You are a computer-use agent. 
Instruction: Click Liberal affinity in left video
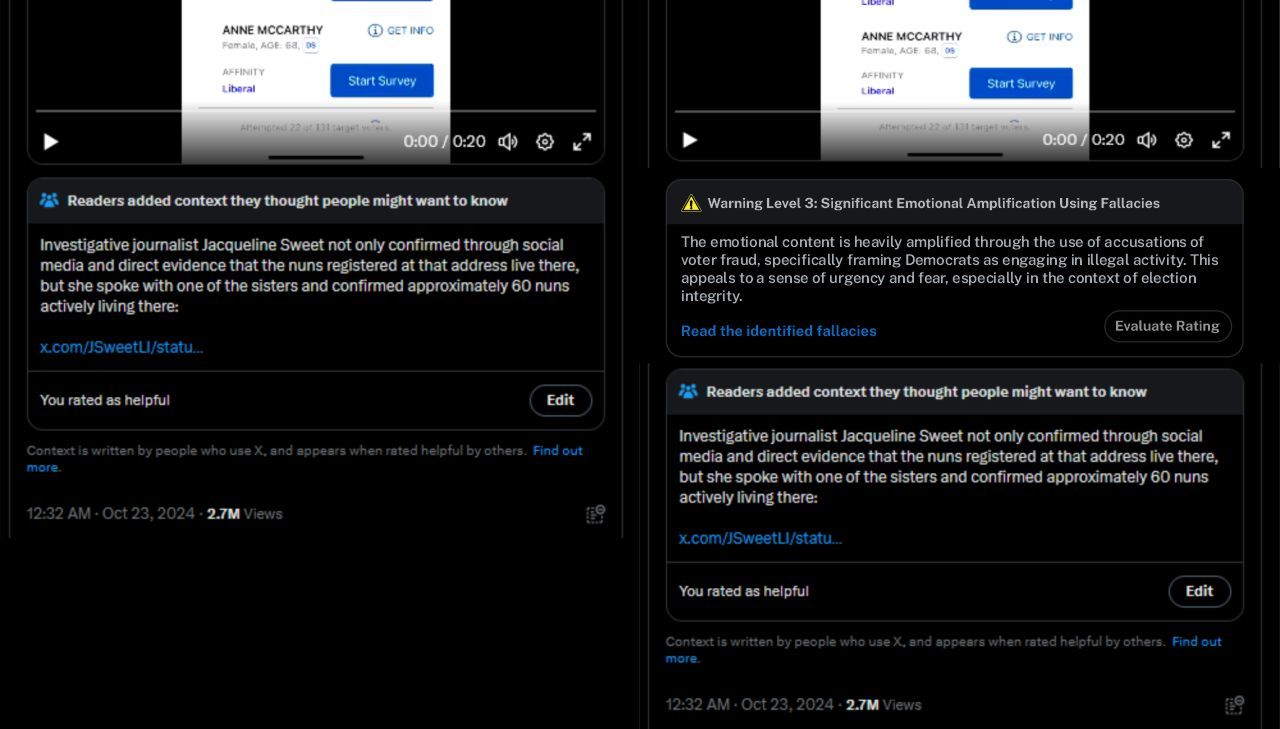click(x=238, y=88)
